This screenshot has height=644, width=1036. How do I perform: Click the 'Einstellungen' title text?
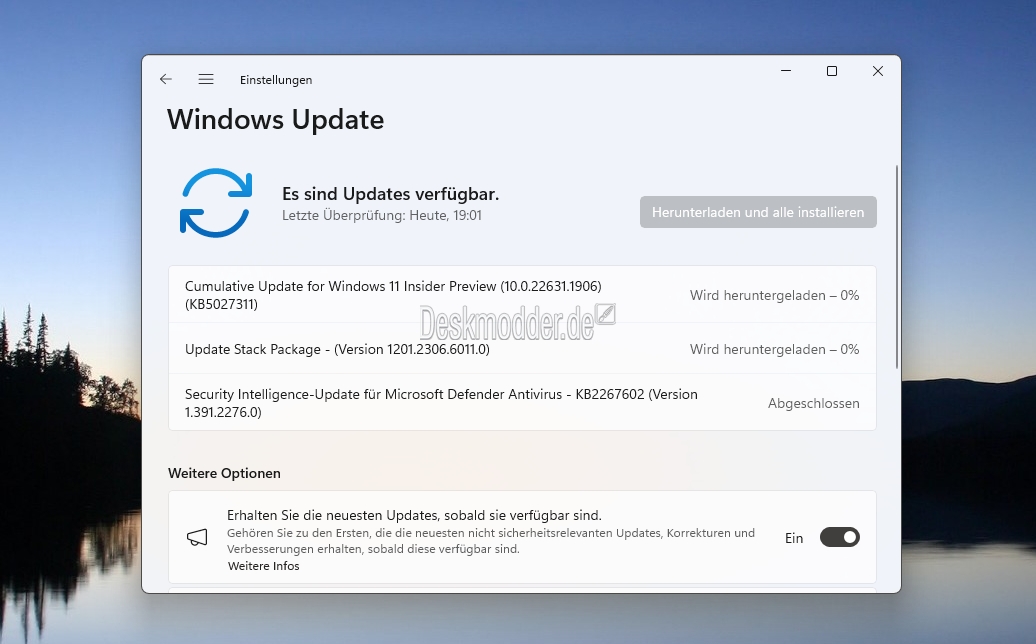(x=276, y=80)
